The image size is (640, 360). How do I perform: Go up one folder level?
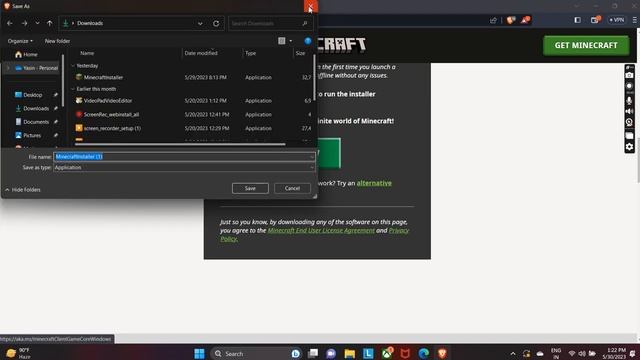tap(50, 23)
